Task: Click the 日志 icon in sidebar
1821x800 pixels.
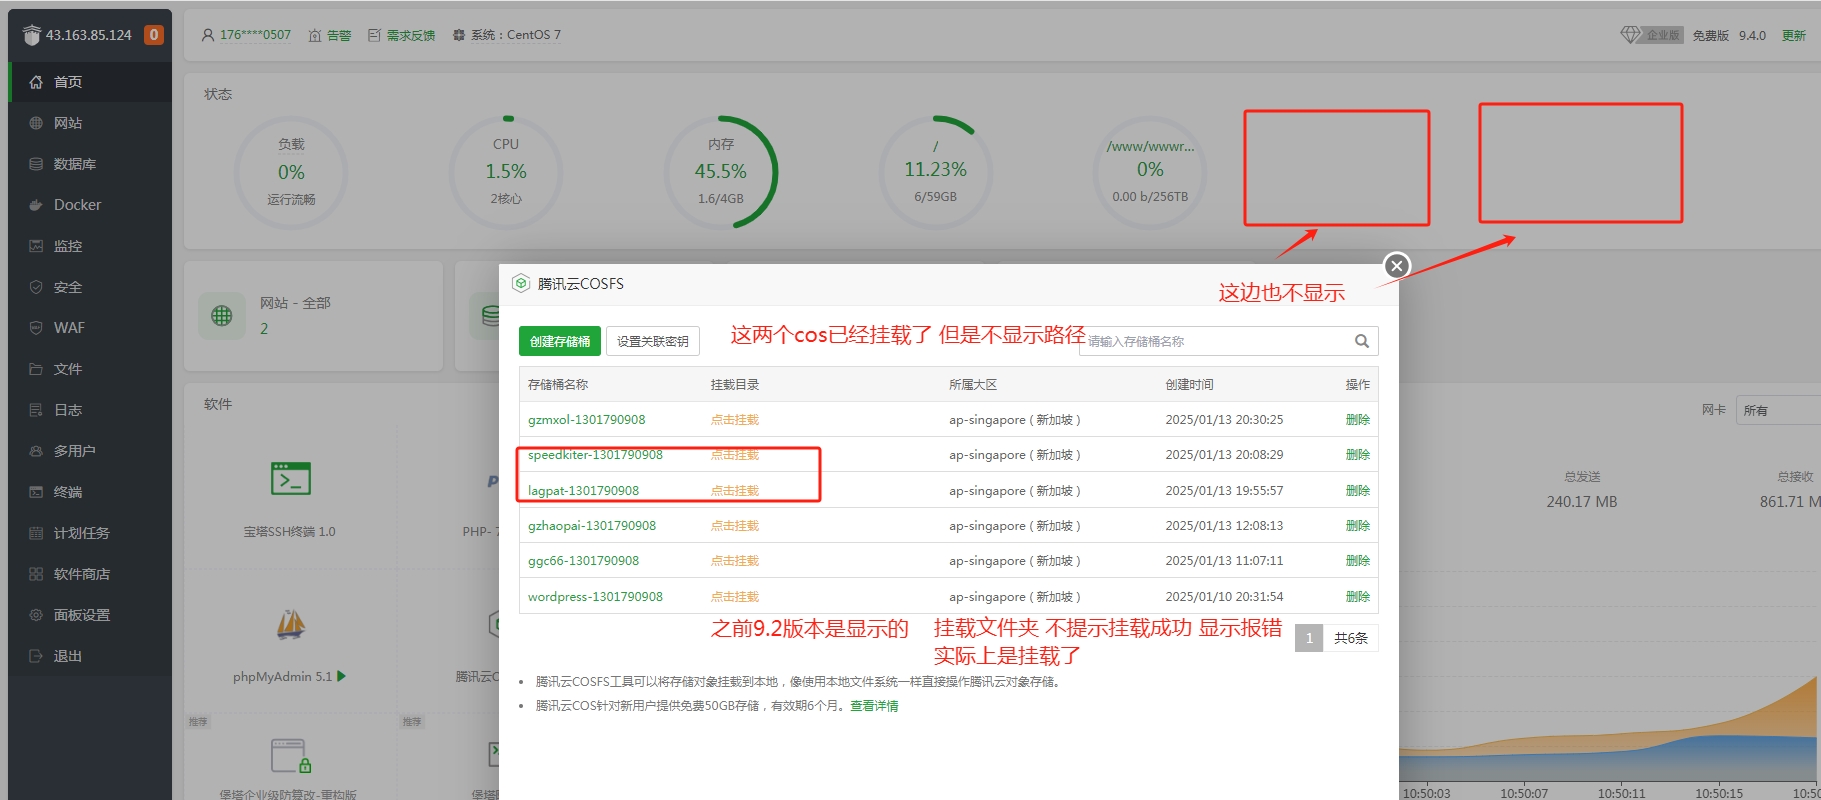Action: 36,410
